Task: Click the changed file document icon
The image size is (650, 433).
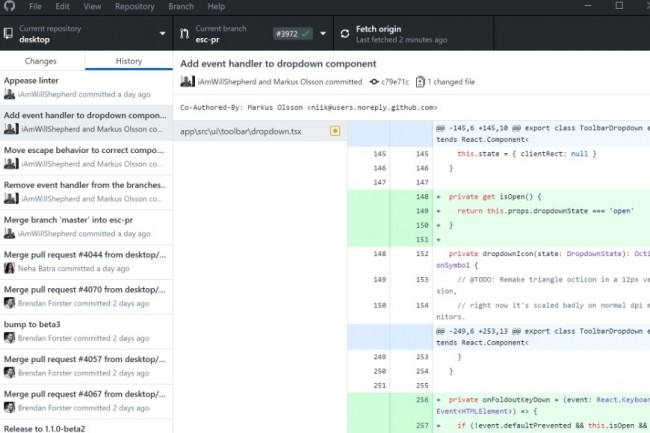Action: (x=420, y=82)
